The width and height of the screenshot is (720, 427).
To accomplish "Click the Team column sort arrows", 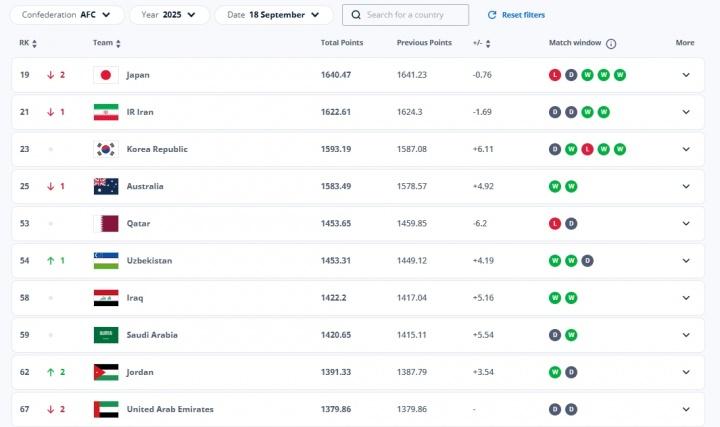I will point(119,44).
